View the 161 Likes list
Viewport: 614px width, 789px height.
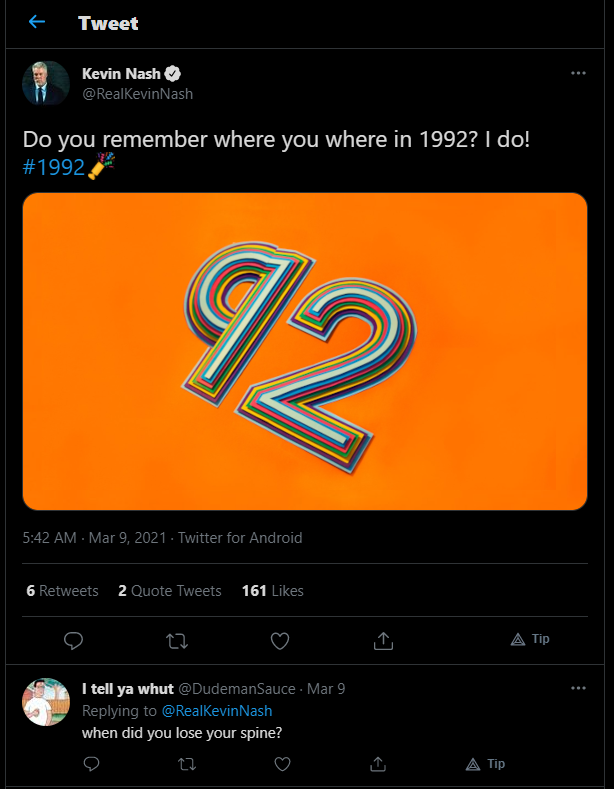(x=272, y=591)
